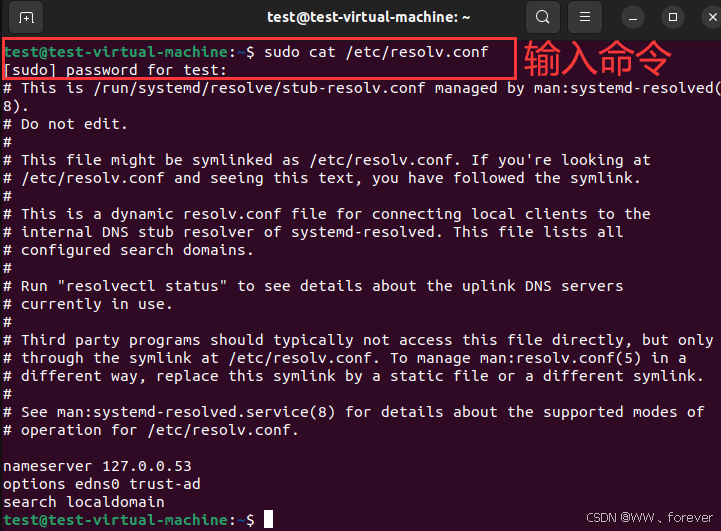721x531 pixels.
Task: Click the man:systemd-resolved.service(8) text
Action: (196, 412)
